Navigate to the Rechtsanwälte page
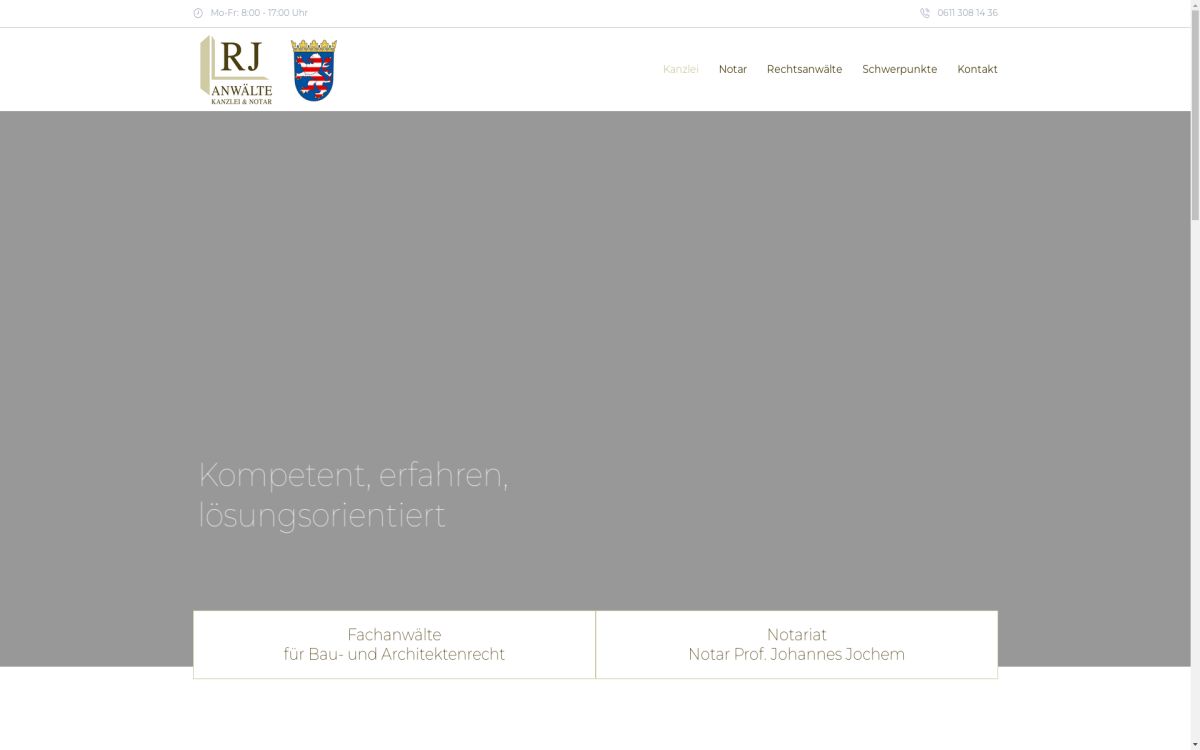1200x750 pixels. tap(805, 69)
